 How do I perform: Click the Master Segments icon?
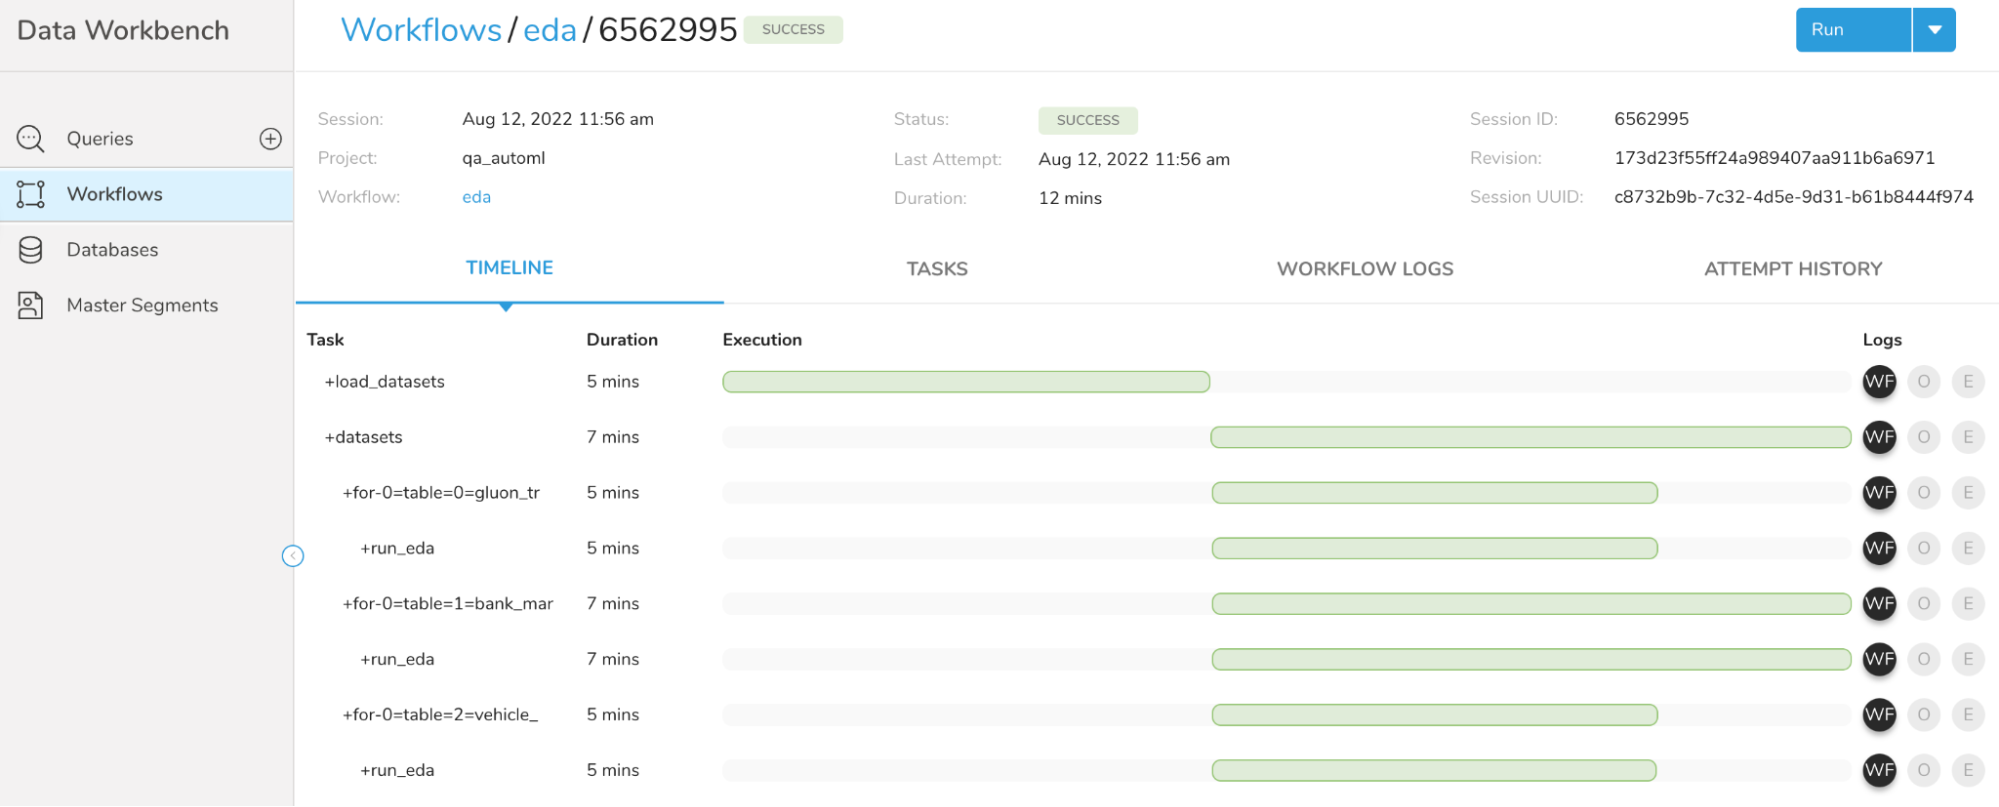point(31,305)
